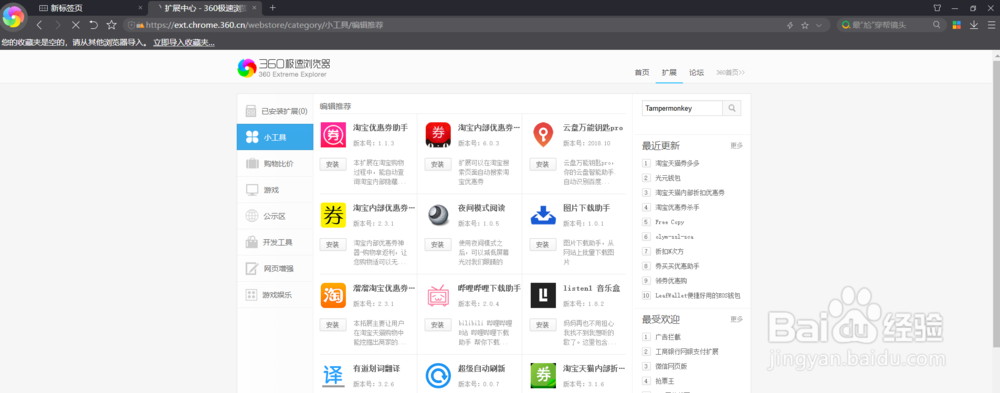1000x393 pixels.
Task: Select 开发工具 category in sidebar
Action: (x=275, y=242)
